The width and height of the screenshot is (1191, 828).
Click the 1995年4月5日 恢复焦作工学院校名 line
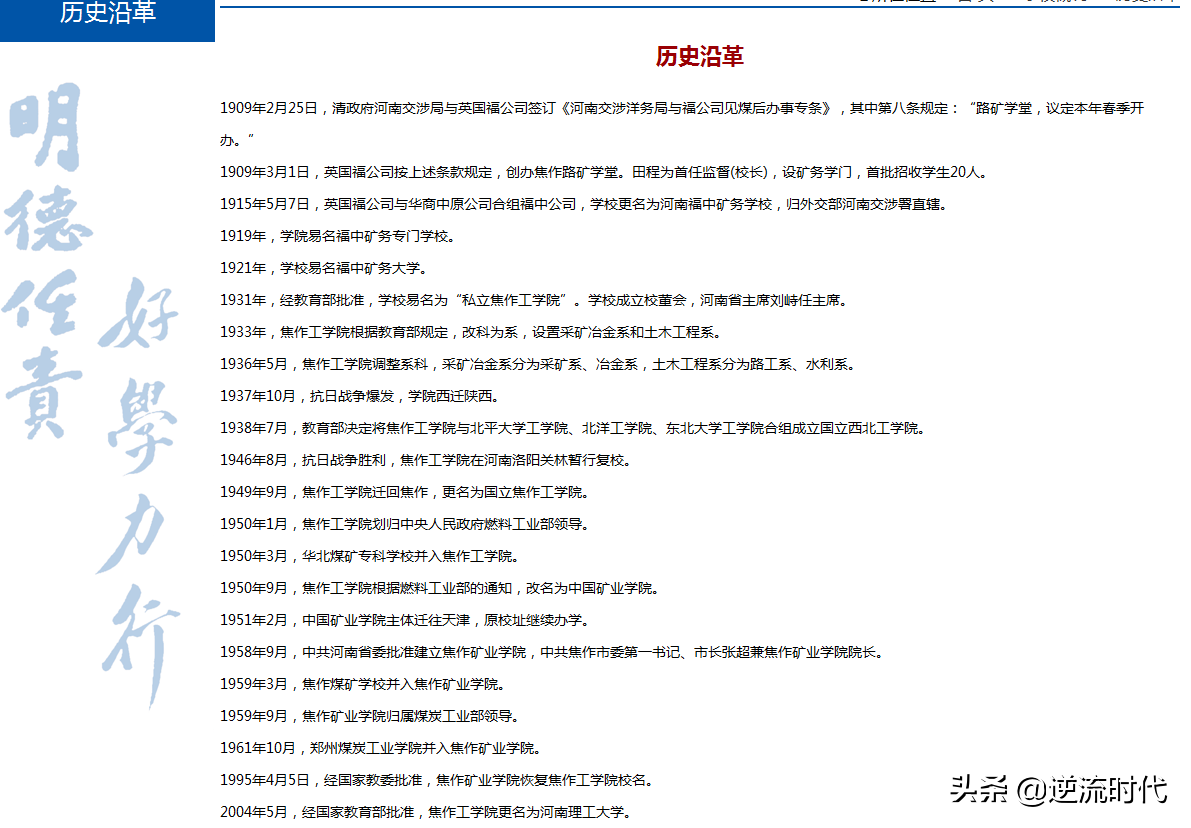click(x=438, y=780)
